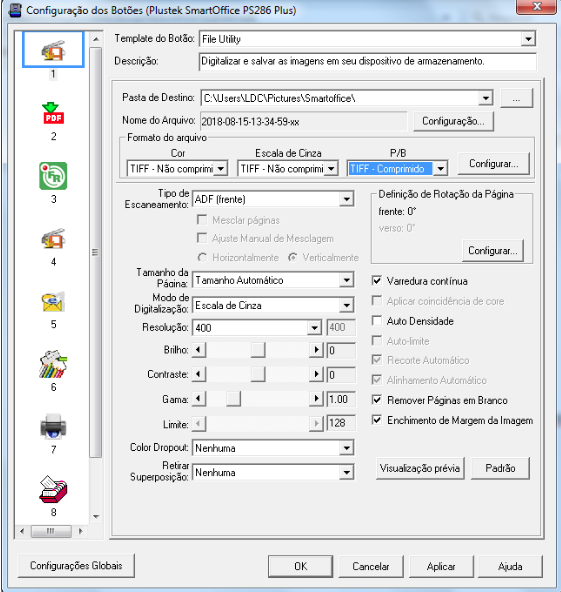
Task: Open the P/B TIFF format dropdown
Action: (x=441, y=168)
